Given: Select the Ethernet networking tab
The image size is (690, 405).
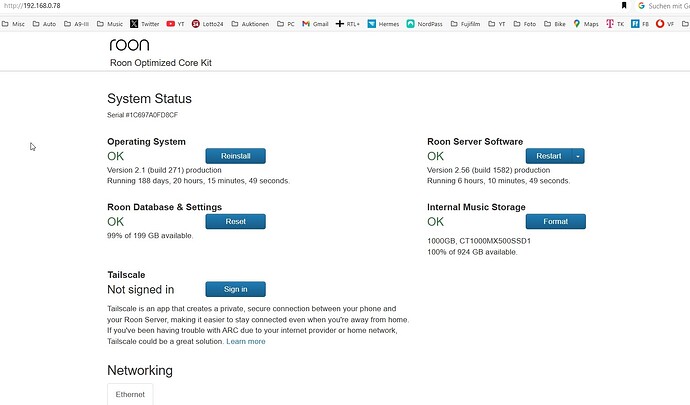Looking at the screenshot, I should coord(130,394).
